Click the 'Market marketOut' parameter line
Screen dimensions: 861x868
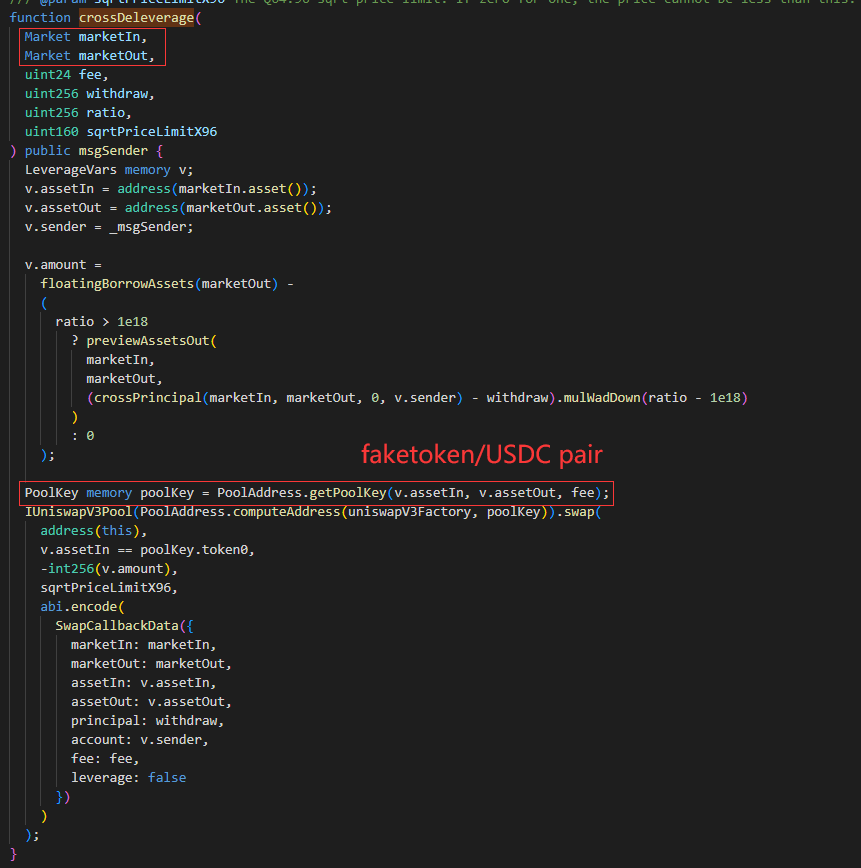pos(90,56)
